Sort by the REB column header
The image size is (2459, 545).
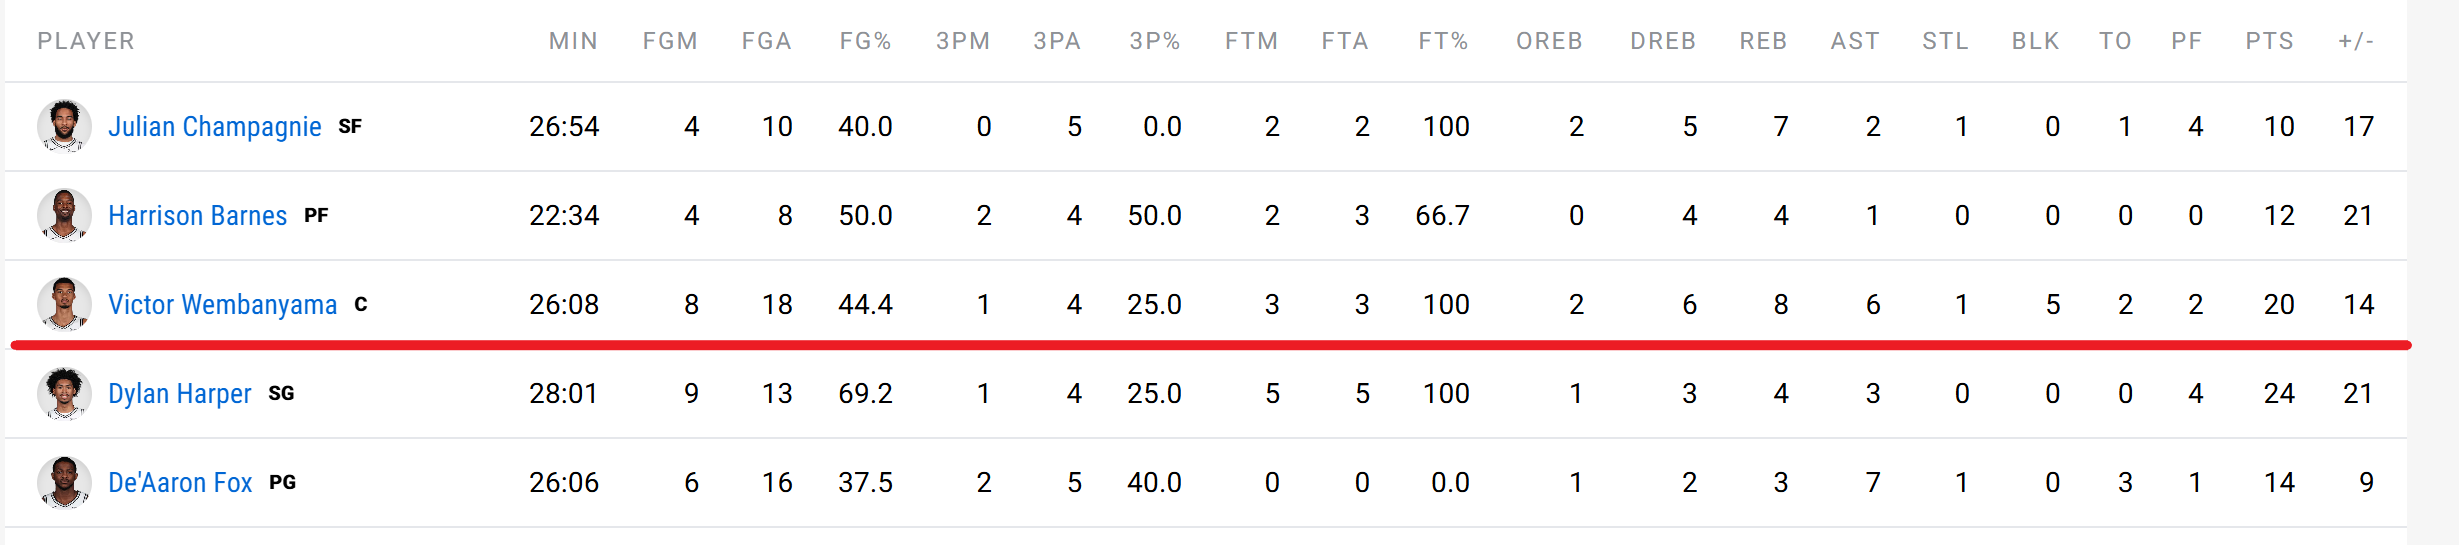click(x=1763, y=41)
